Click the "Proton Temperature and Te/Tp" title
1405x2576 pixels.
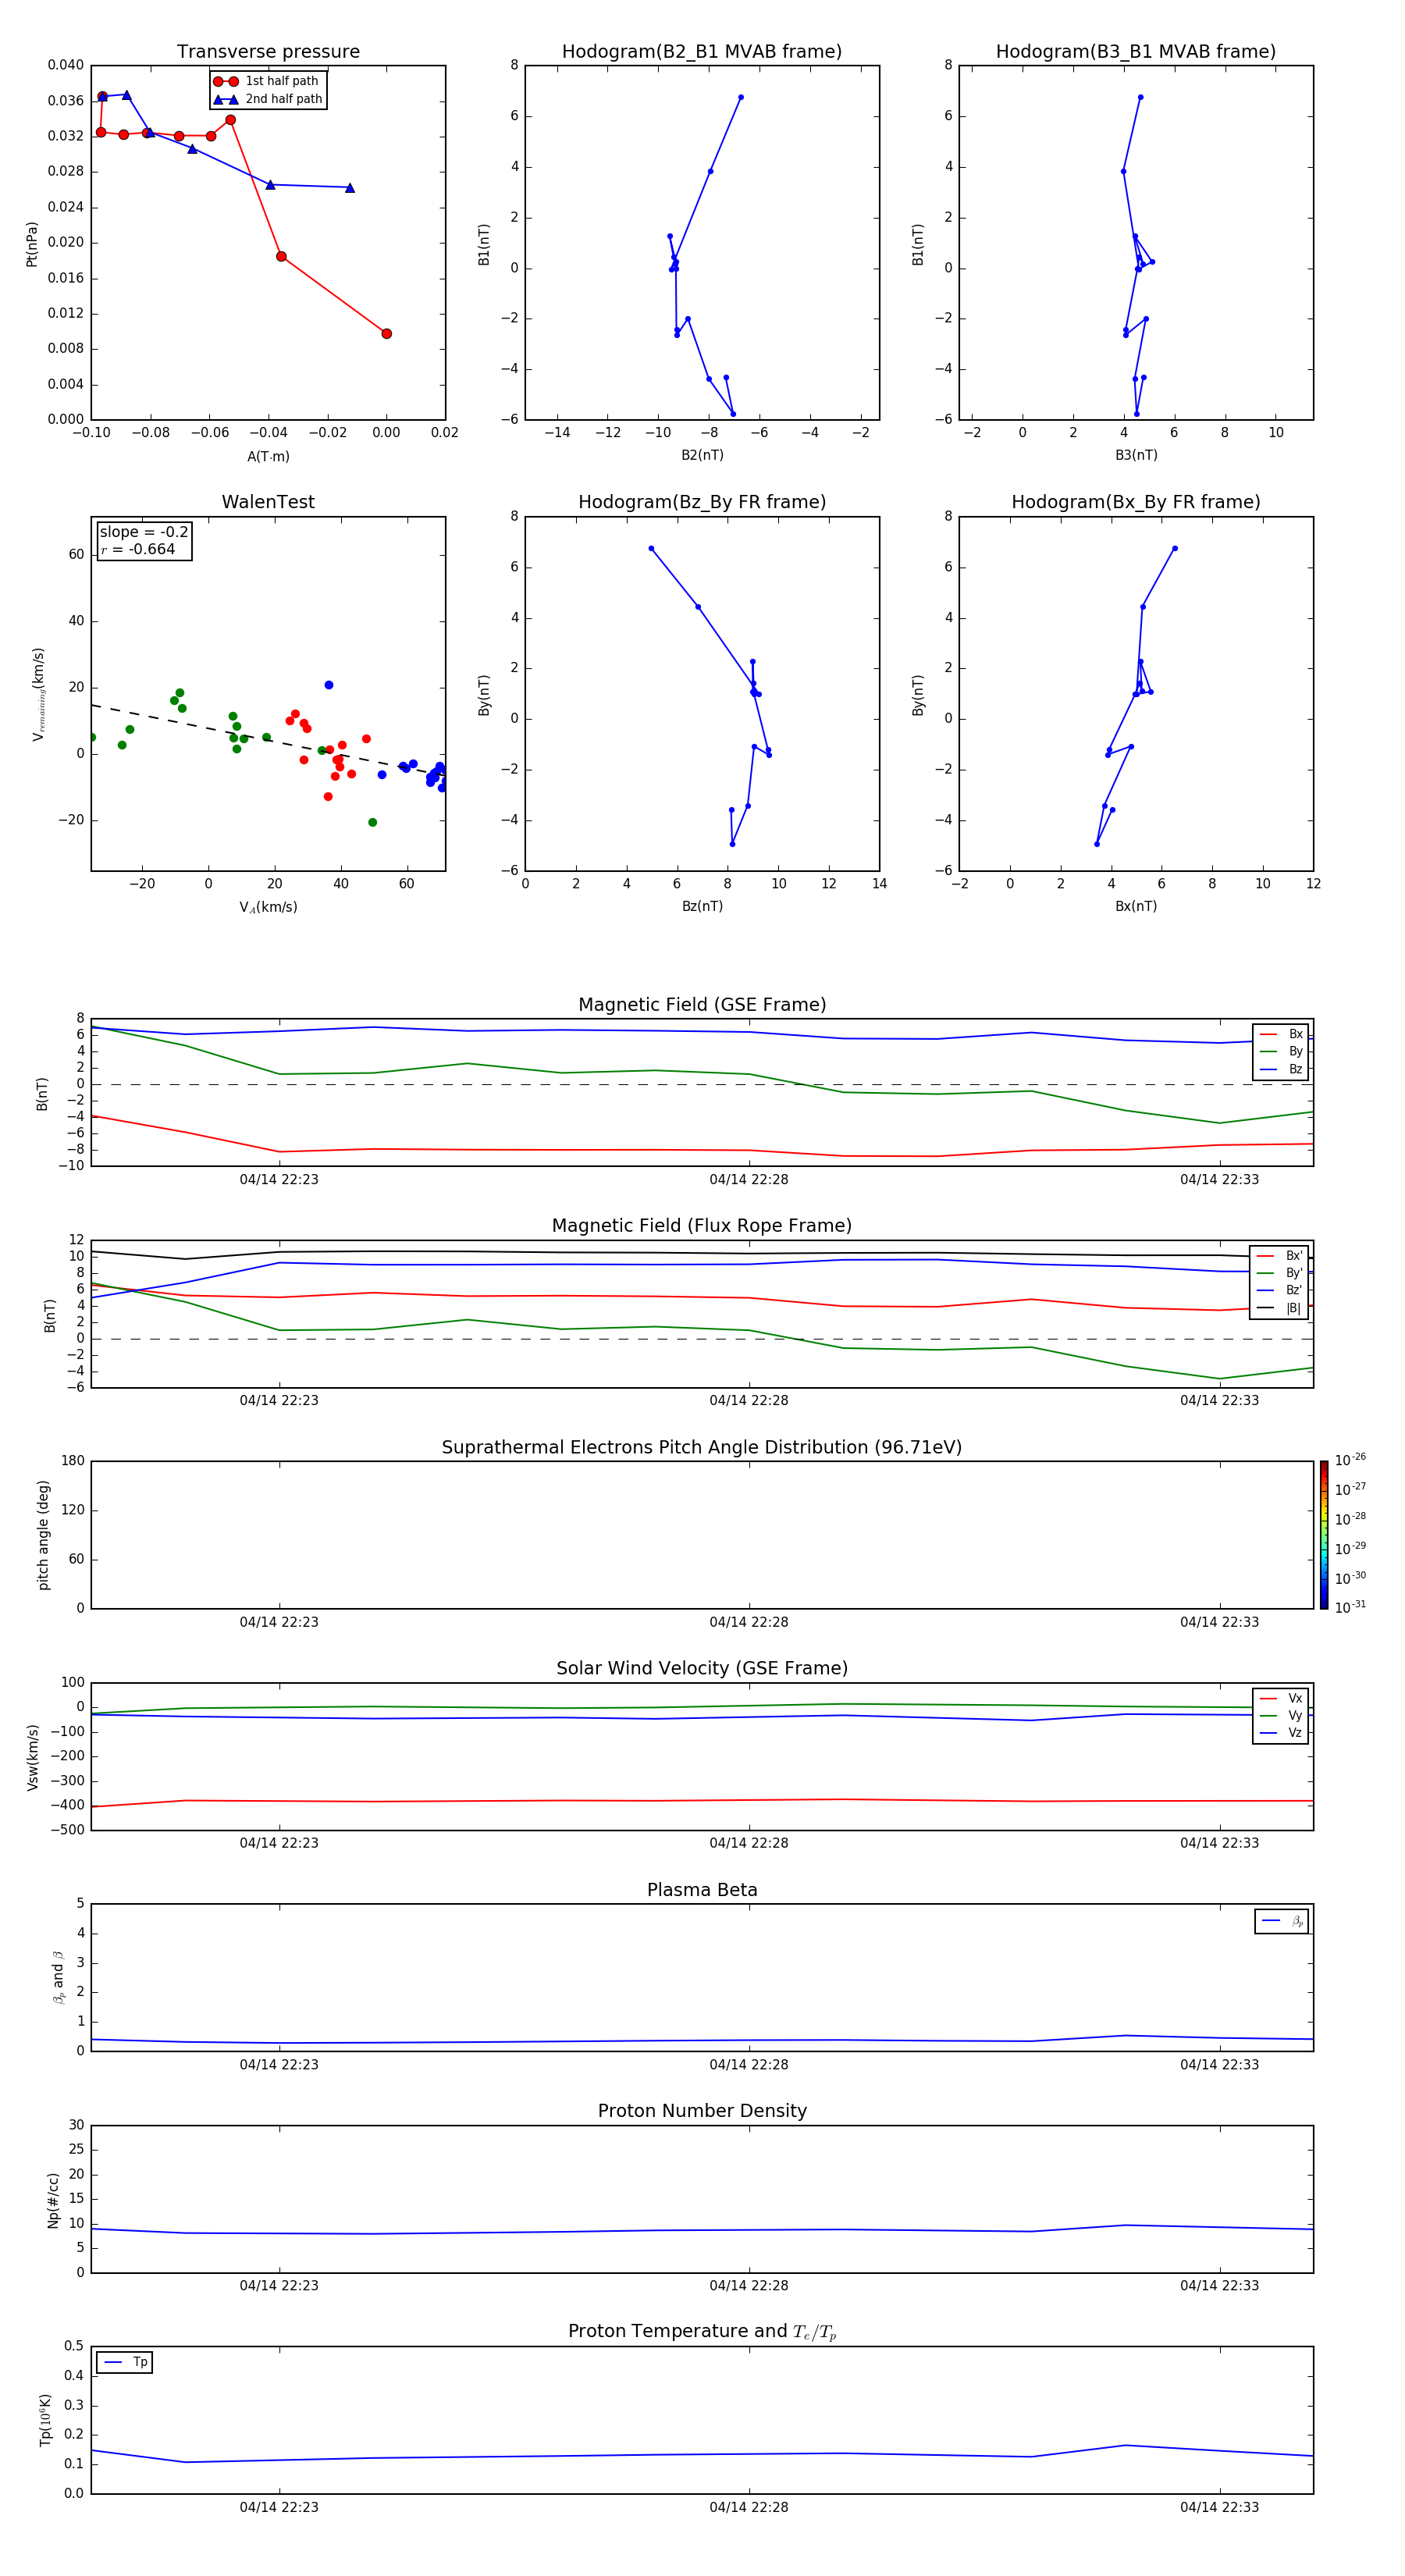click(x=702, y=2332)
